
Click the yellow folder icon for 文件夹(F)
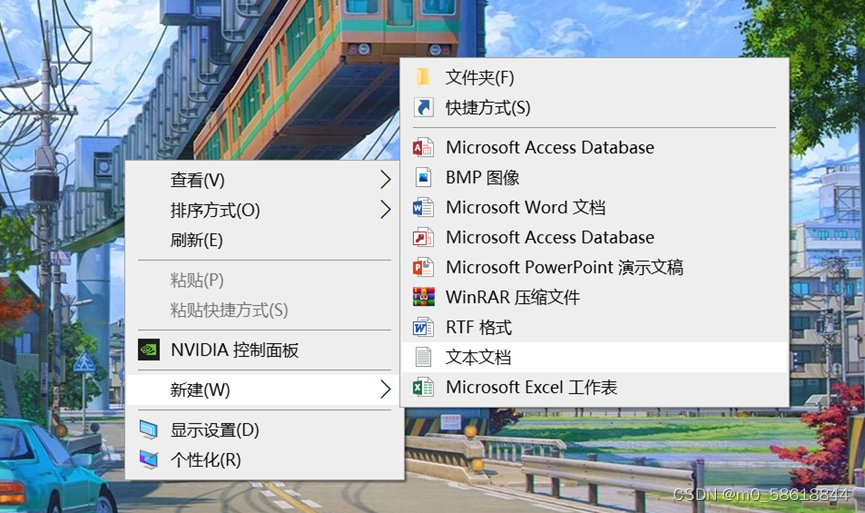423,77
